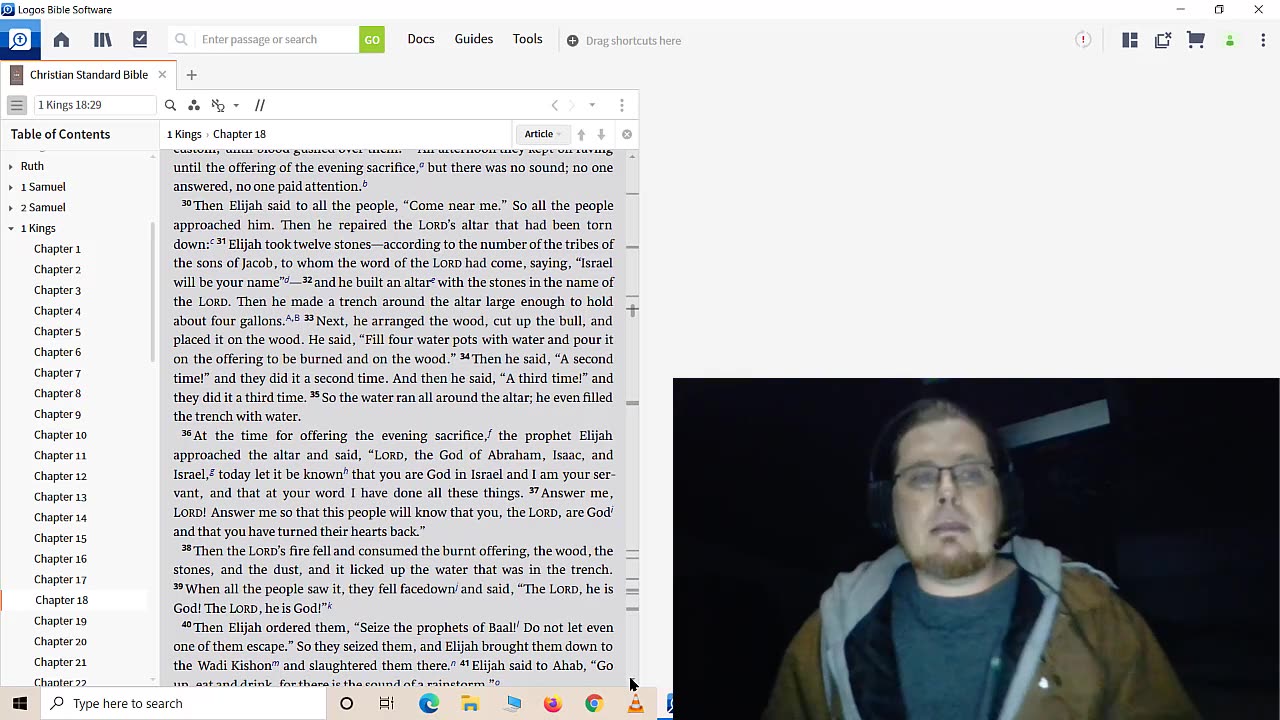
Task: Open the Logos home page icon
Action: (x=61, y=40)
